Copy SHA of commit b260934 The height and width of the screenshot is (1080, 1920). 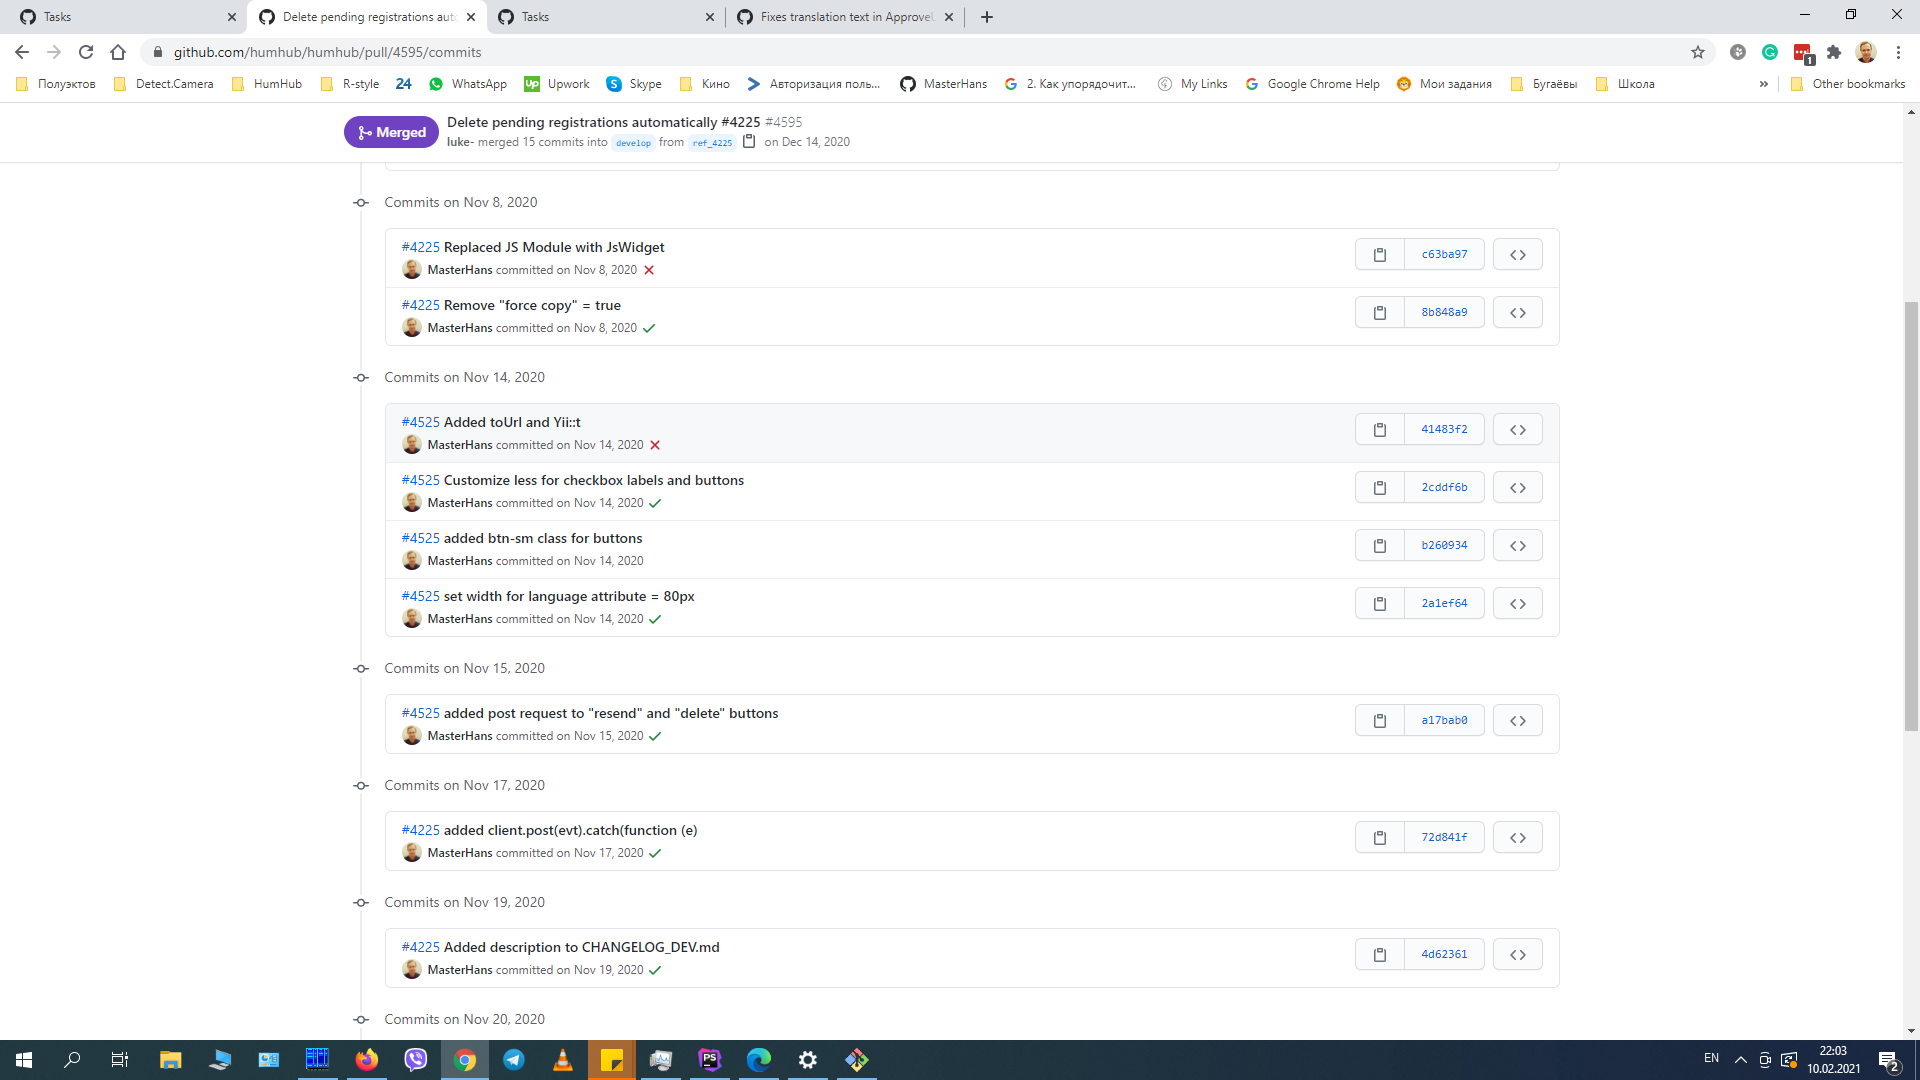coord(1380,545)
